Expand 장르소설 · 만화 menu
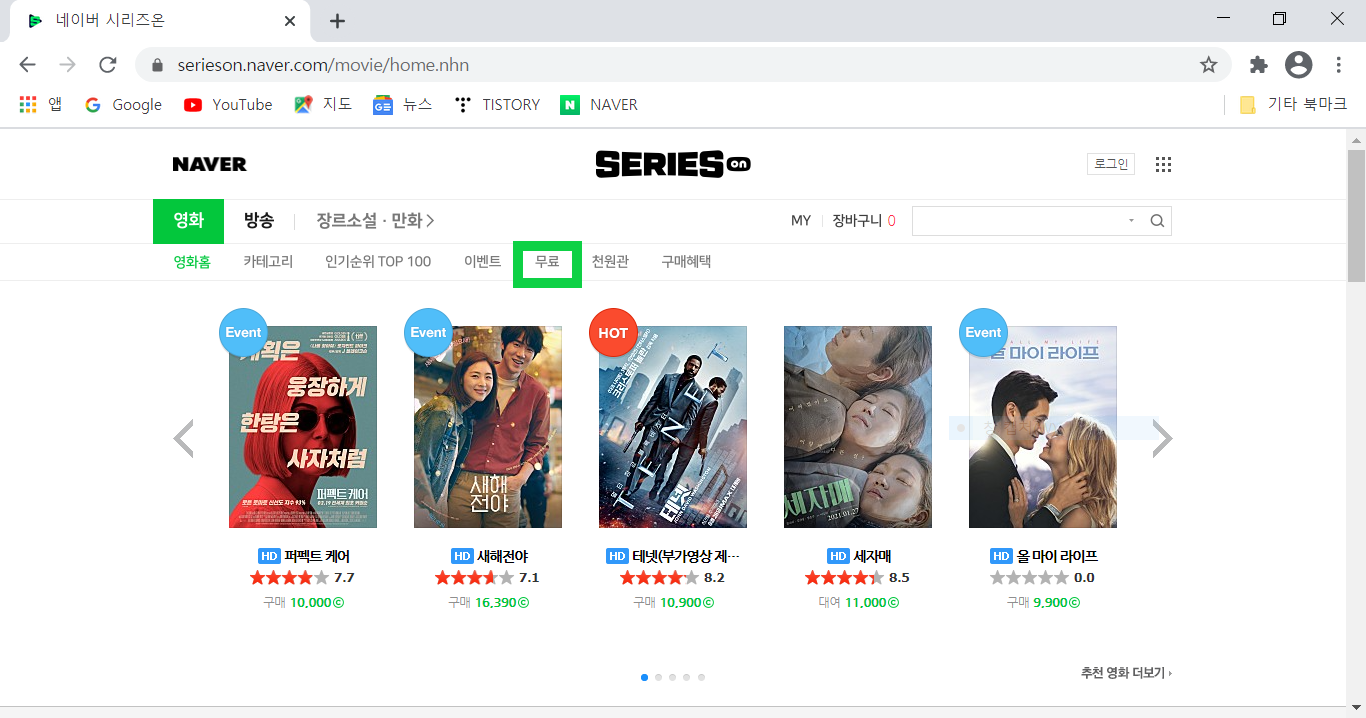The width and height of the screenshot is (1366, 718). pyautogui.click(x=375, y=221)
